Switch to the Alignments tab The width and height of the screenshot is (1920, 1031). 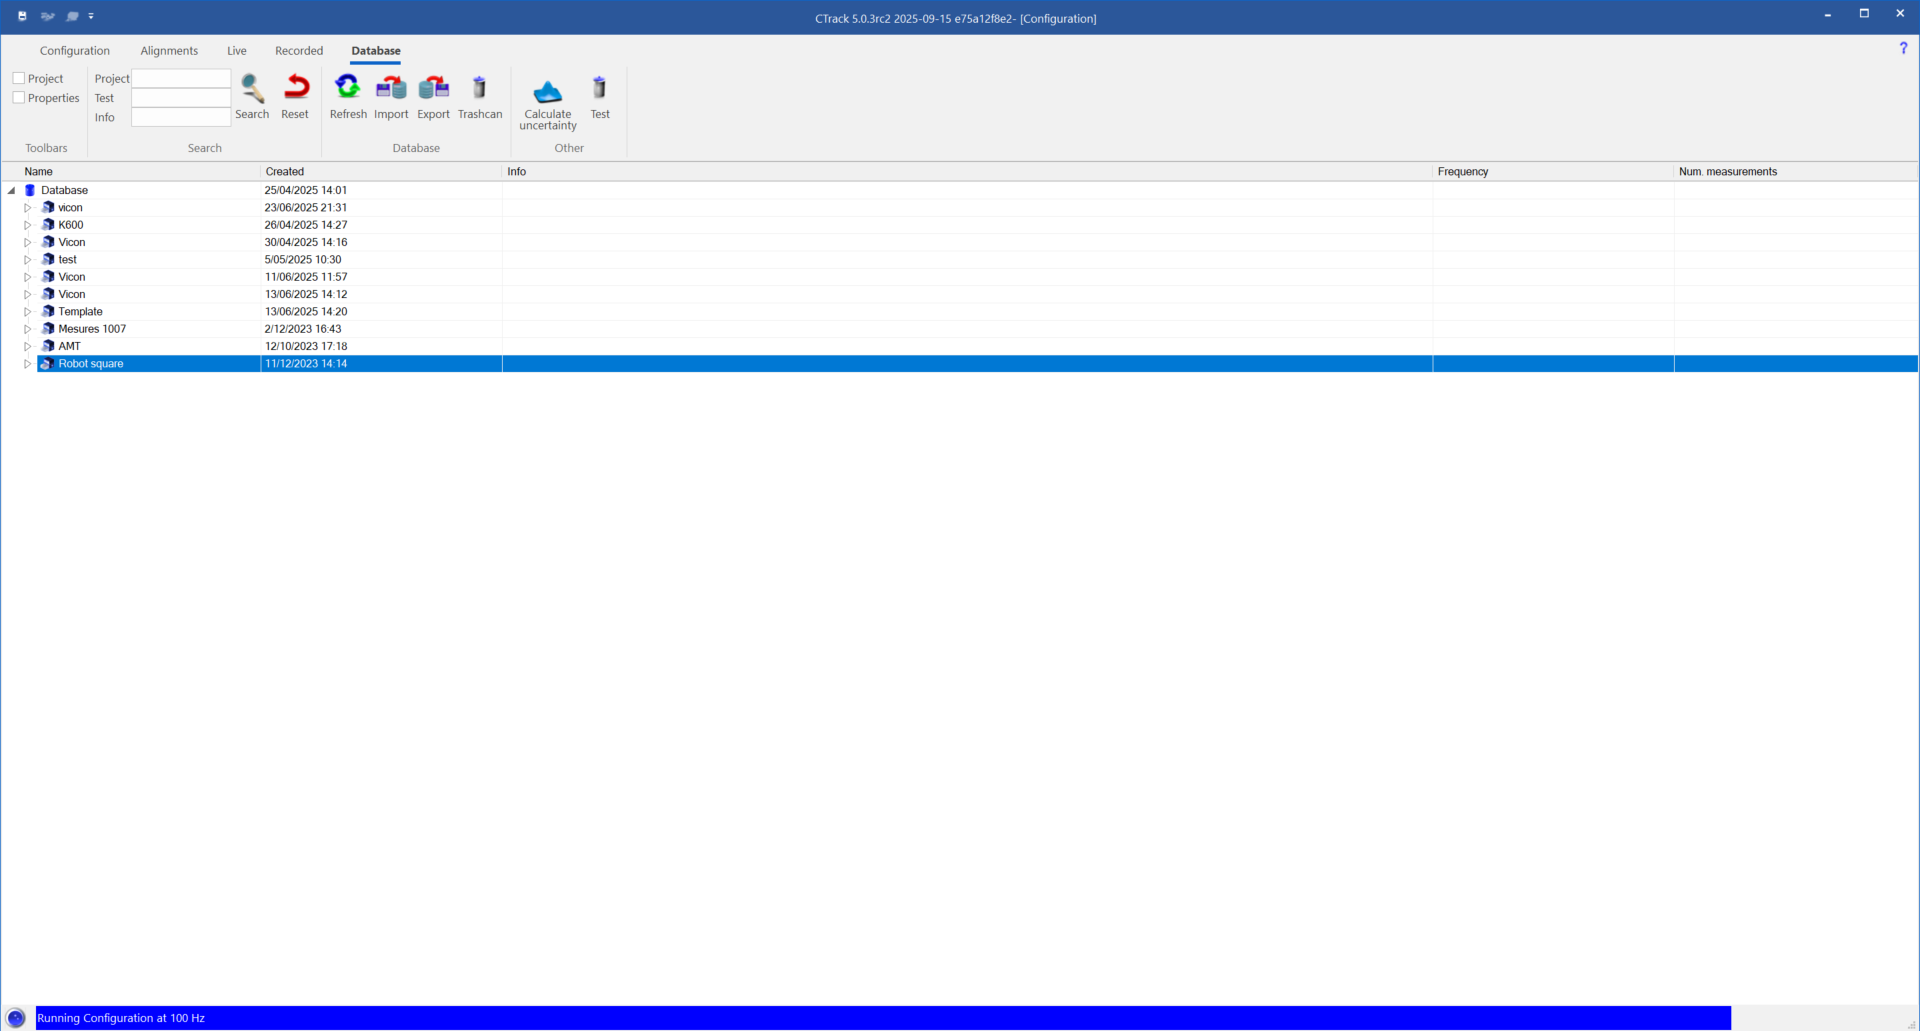tap(169, 51)
